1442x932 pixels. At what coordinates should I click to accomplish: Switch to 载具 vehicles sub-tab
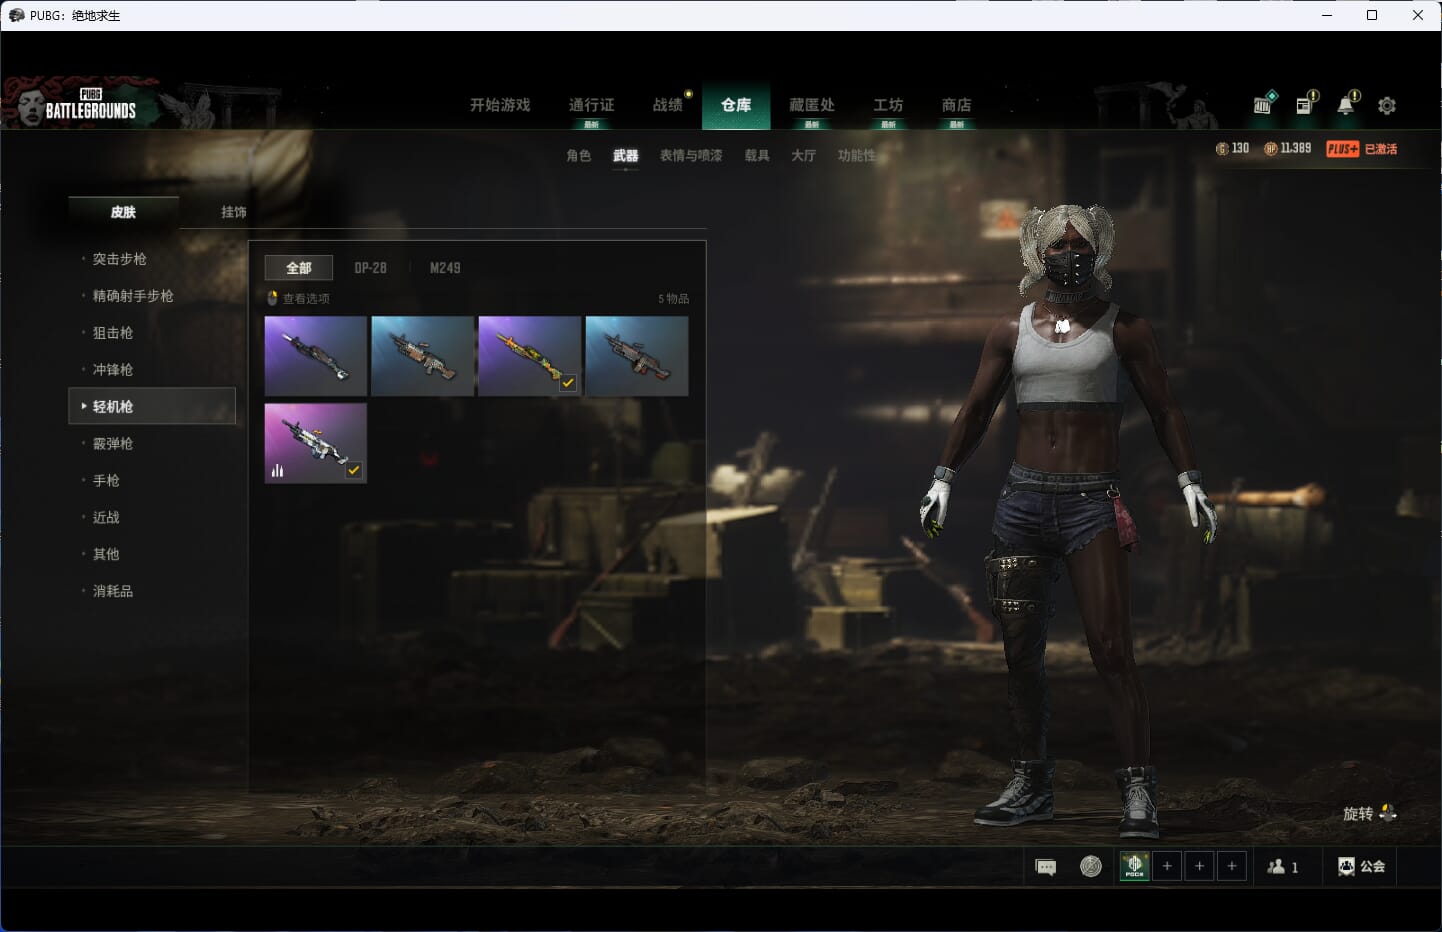[x=757, y=156]
